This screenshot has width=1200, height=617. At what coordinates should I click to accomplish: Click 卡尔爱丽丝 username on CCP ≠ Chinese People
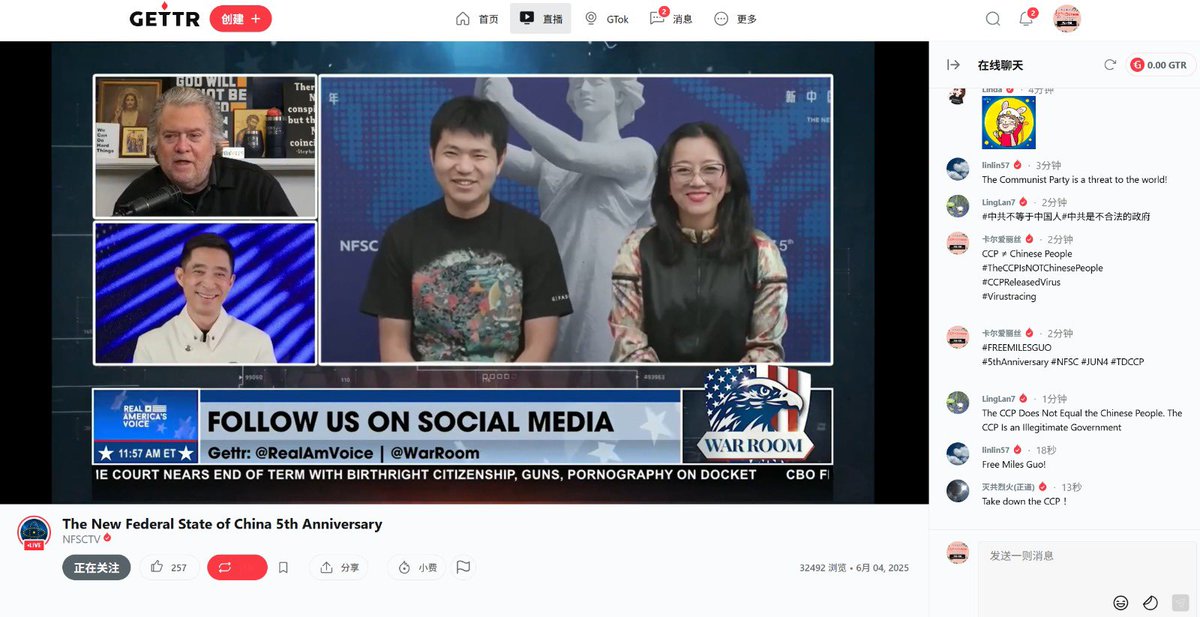pyautogui.click(x=1000, y=240)
